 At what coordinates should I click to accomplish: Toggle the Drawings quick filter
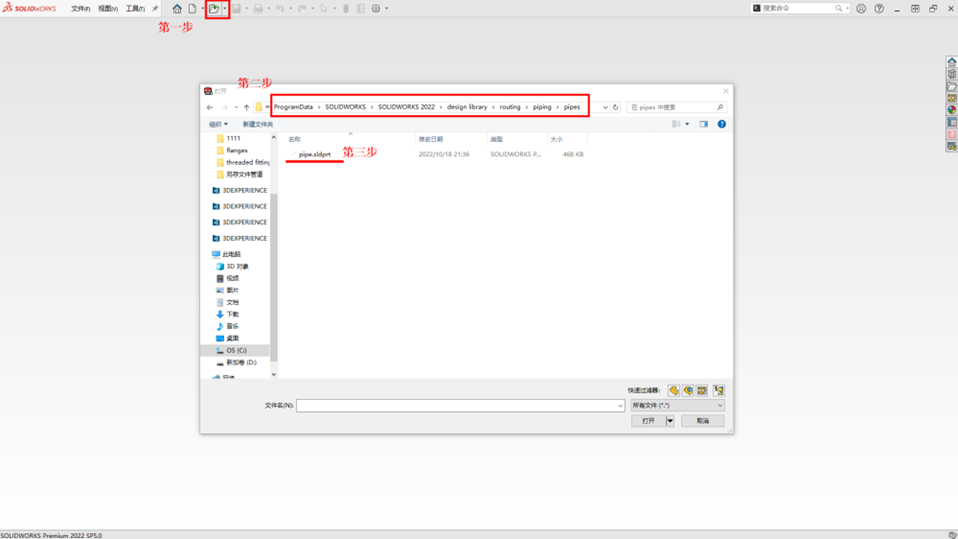(702, 390)
